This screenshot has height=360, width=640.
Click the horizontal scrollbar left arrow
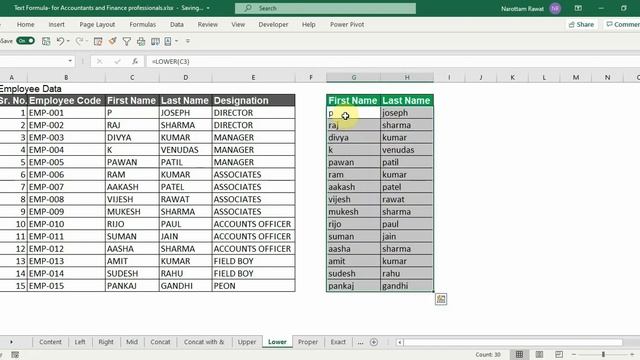(400, 342)
